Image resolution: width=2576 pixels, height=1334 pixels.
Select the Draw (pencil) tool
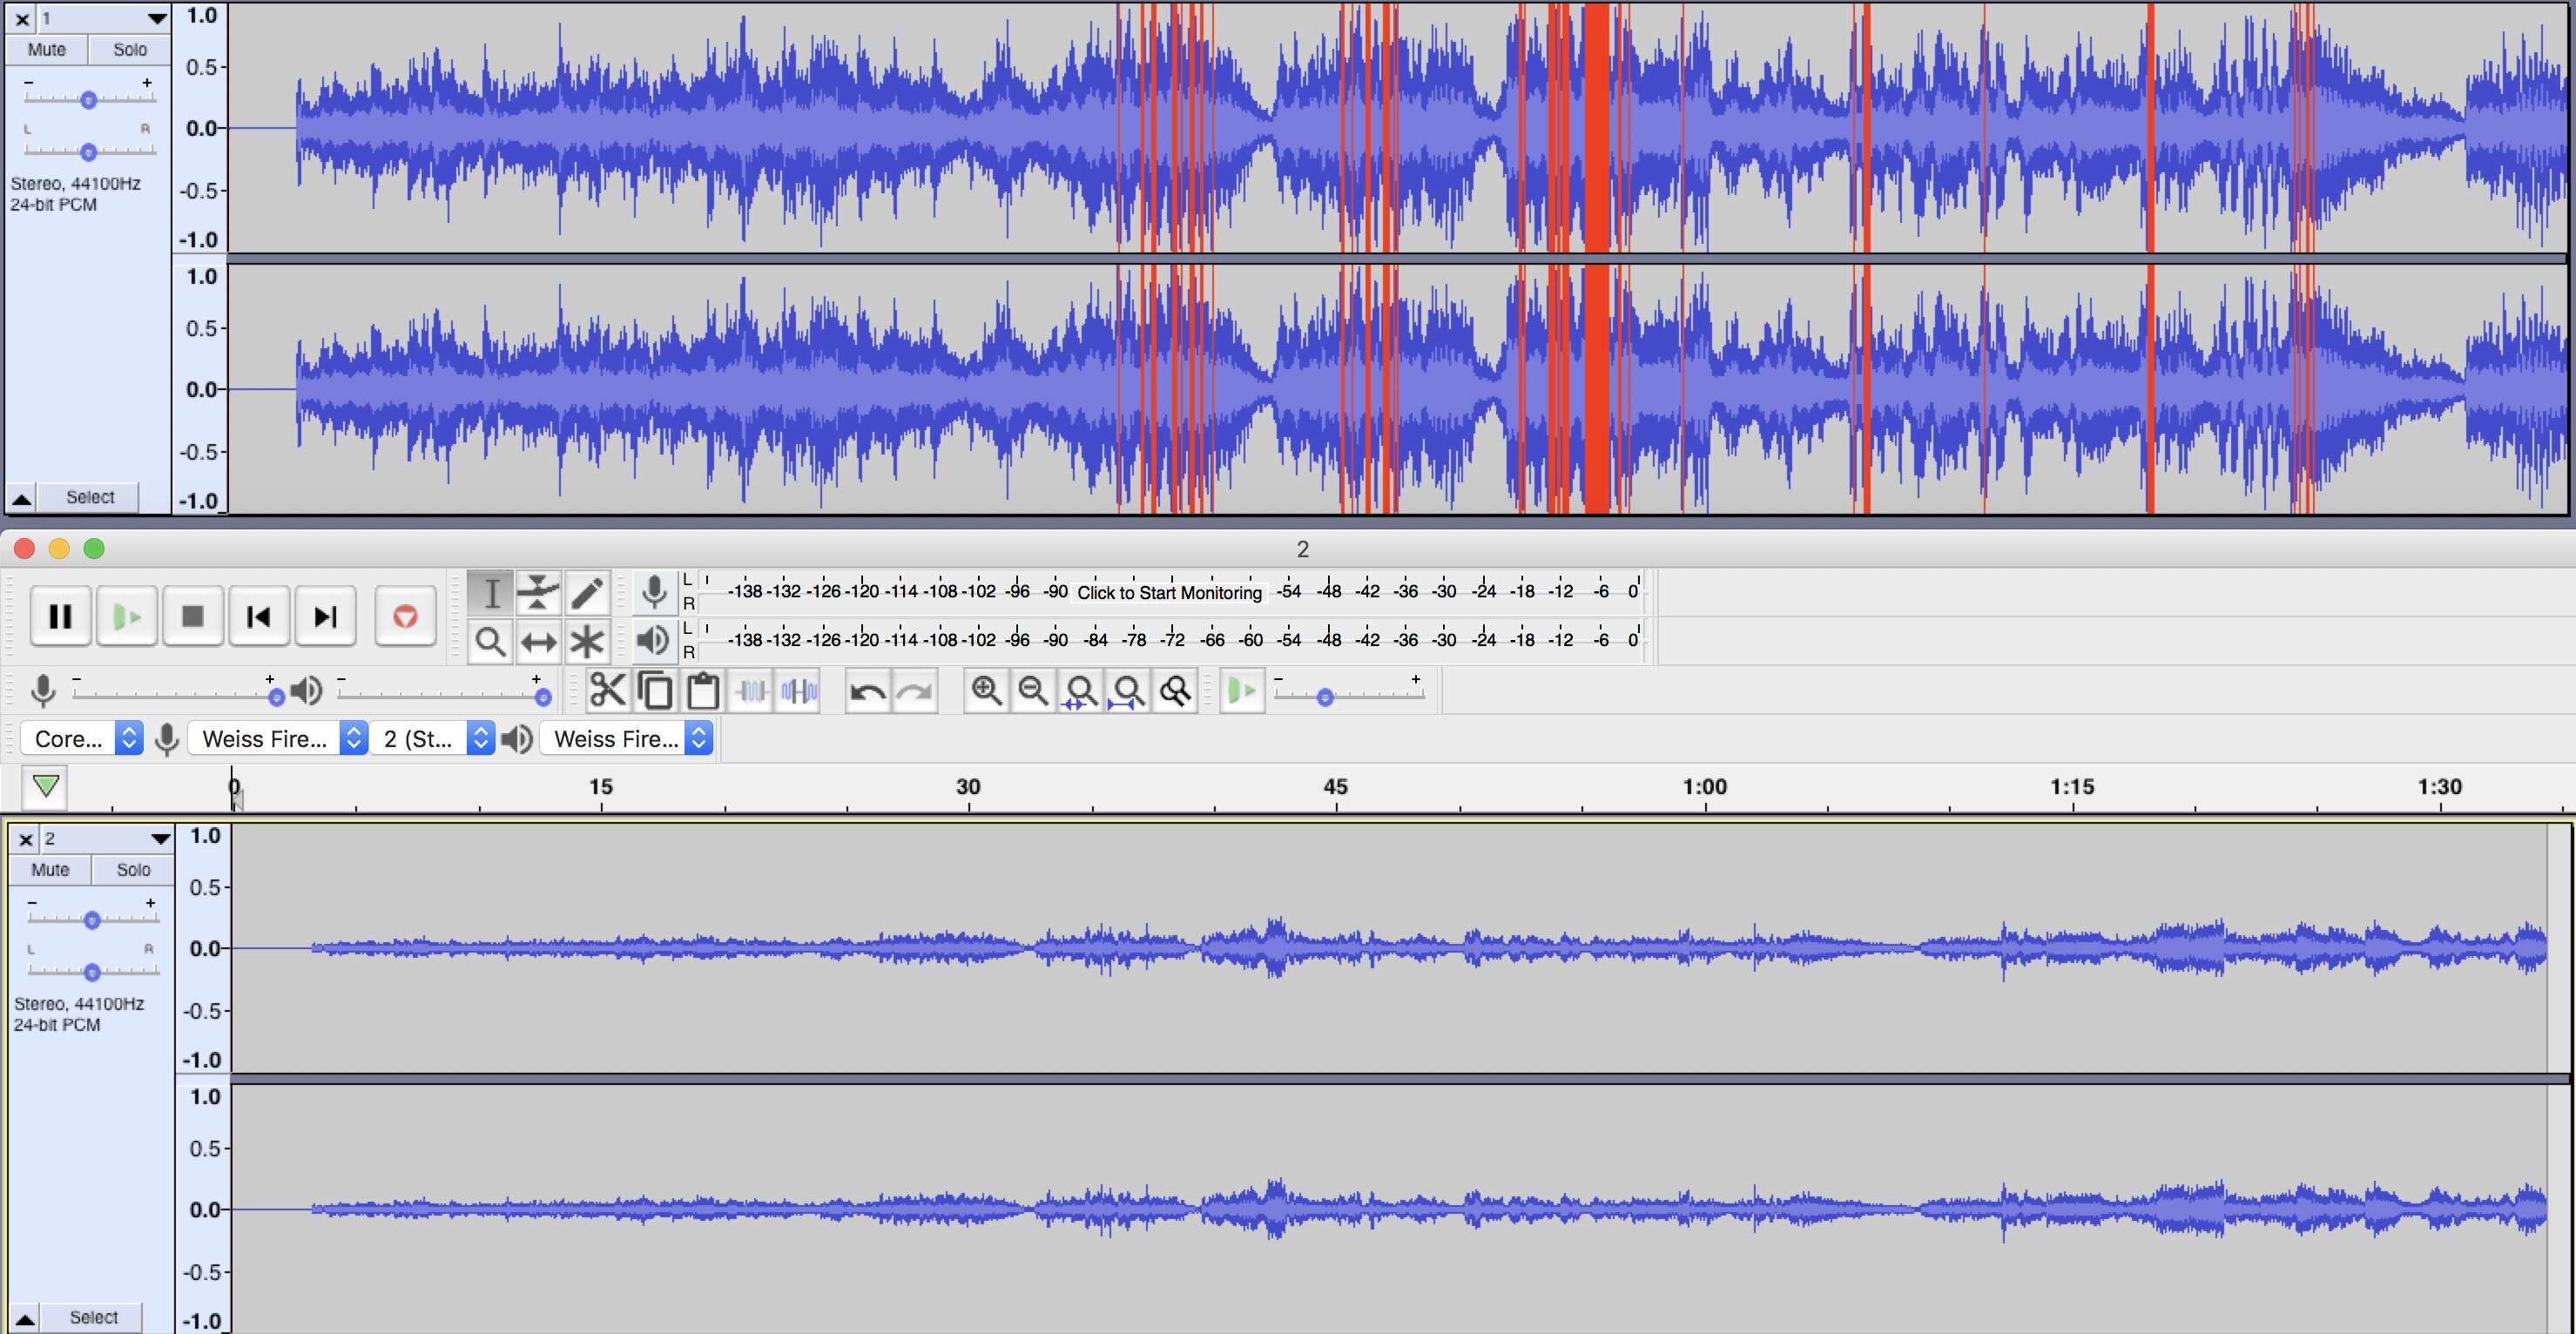[x=587, y=593]
